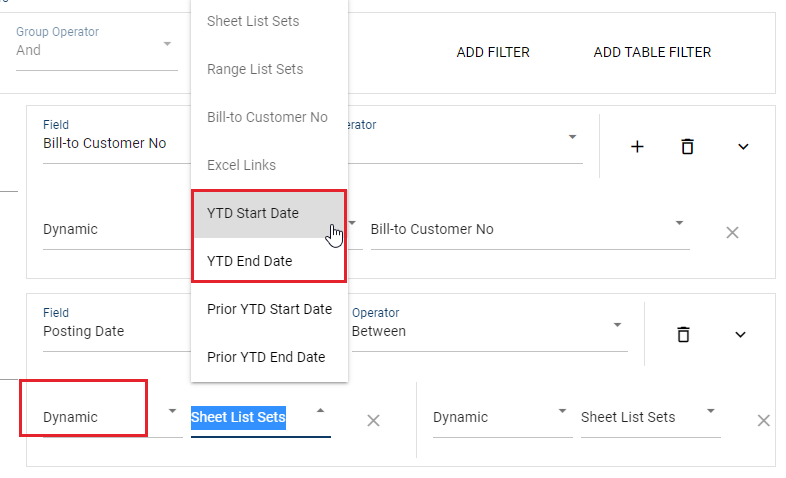Remove the Bill-to Customer No value row

tap(732, 232)
